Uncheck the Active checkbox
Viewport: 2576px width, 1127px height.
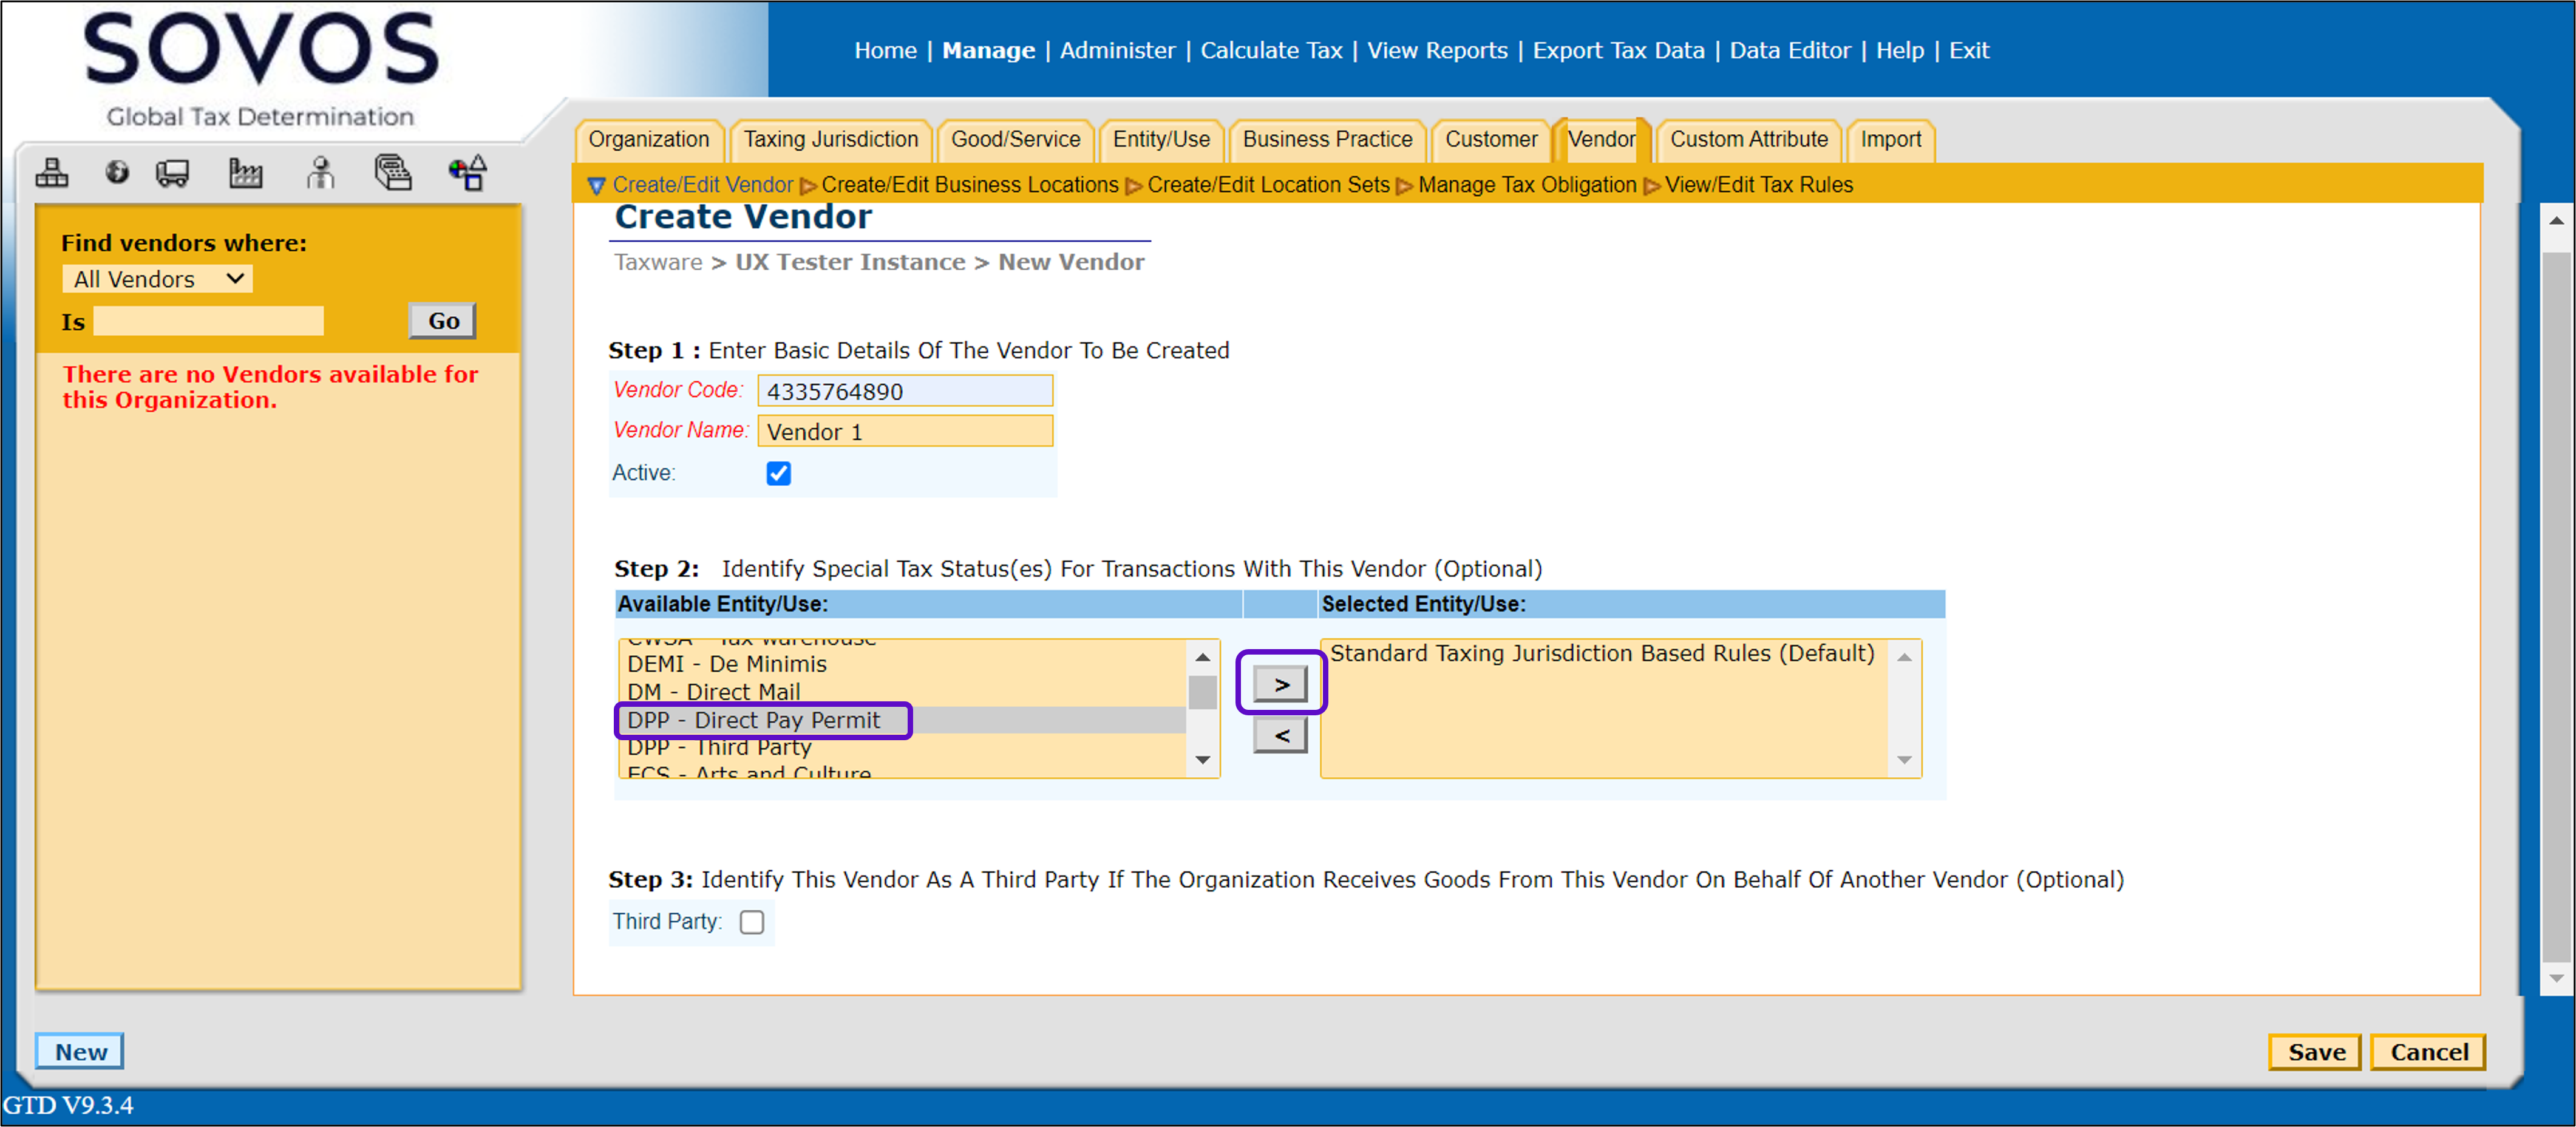click(x=778, y=473)
